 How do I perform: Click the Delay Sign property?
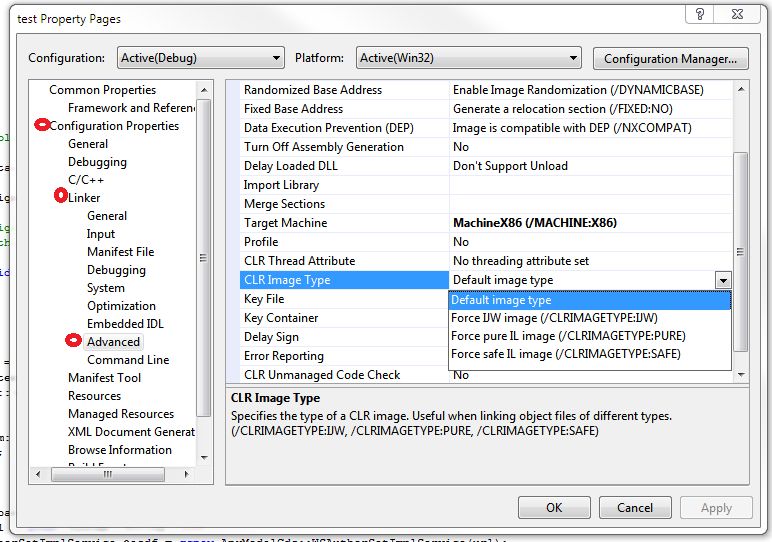tap(271, 337)
